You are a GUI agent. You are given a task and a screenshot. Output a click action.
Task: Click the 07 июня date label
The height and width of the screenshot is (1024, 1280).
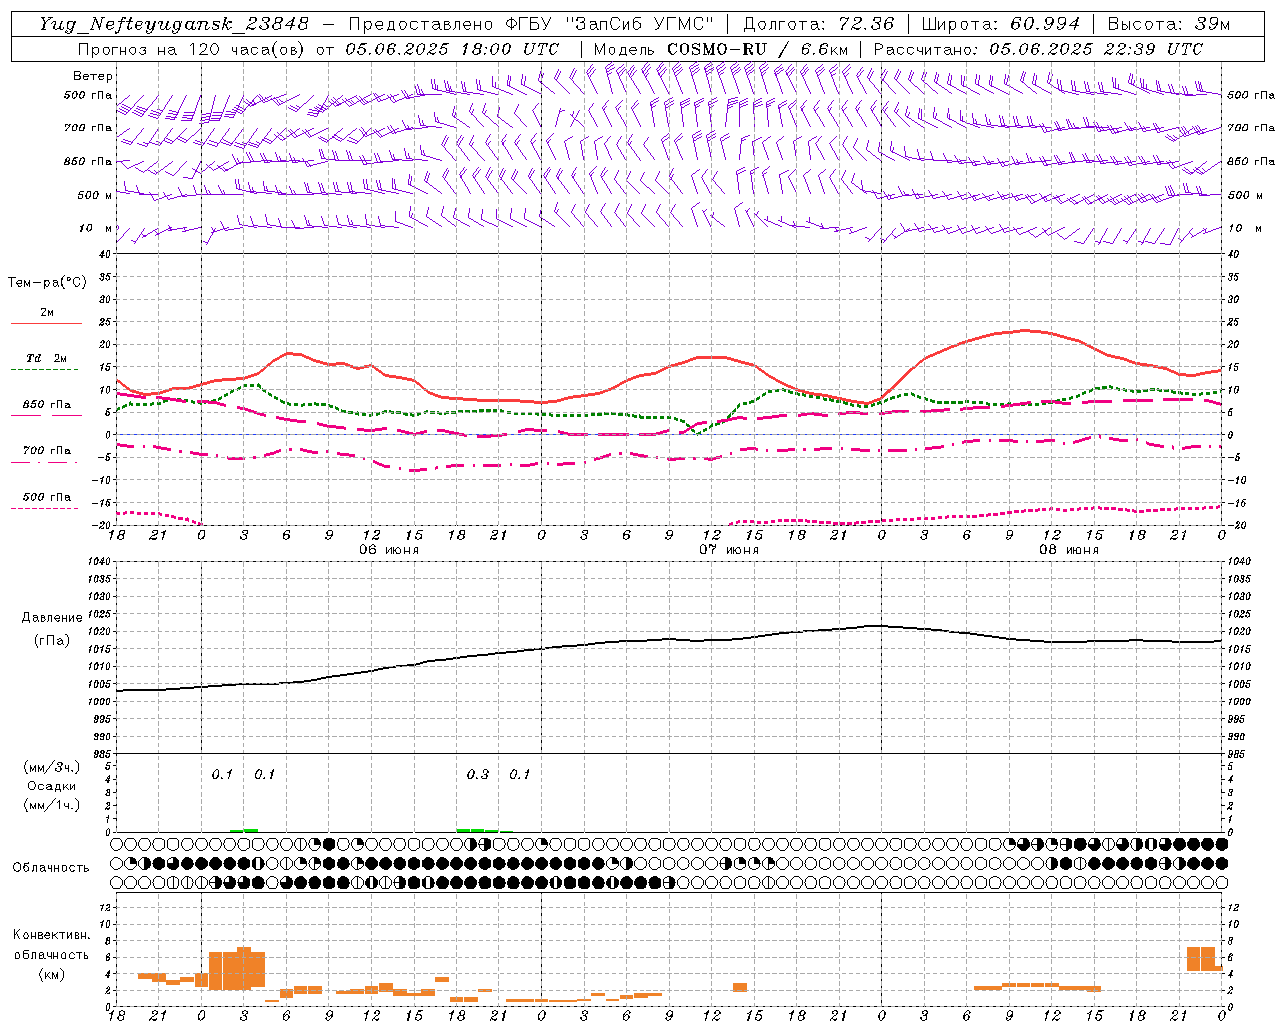tap(728, 550)
